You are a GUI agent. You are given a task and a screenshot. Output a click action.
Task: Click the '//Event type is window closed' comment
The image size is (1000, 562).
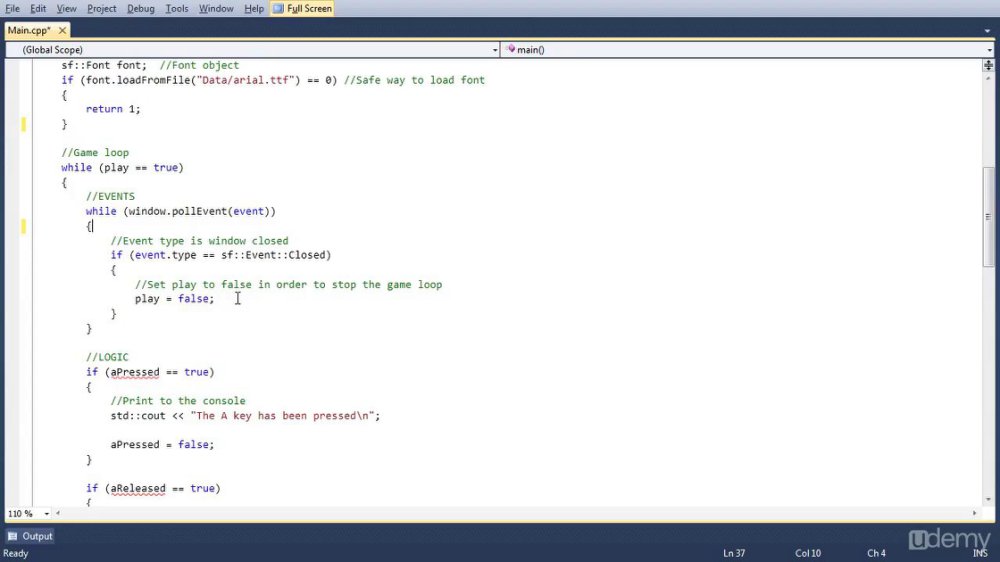pos(200,240)
